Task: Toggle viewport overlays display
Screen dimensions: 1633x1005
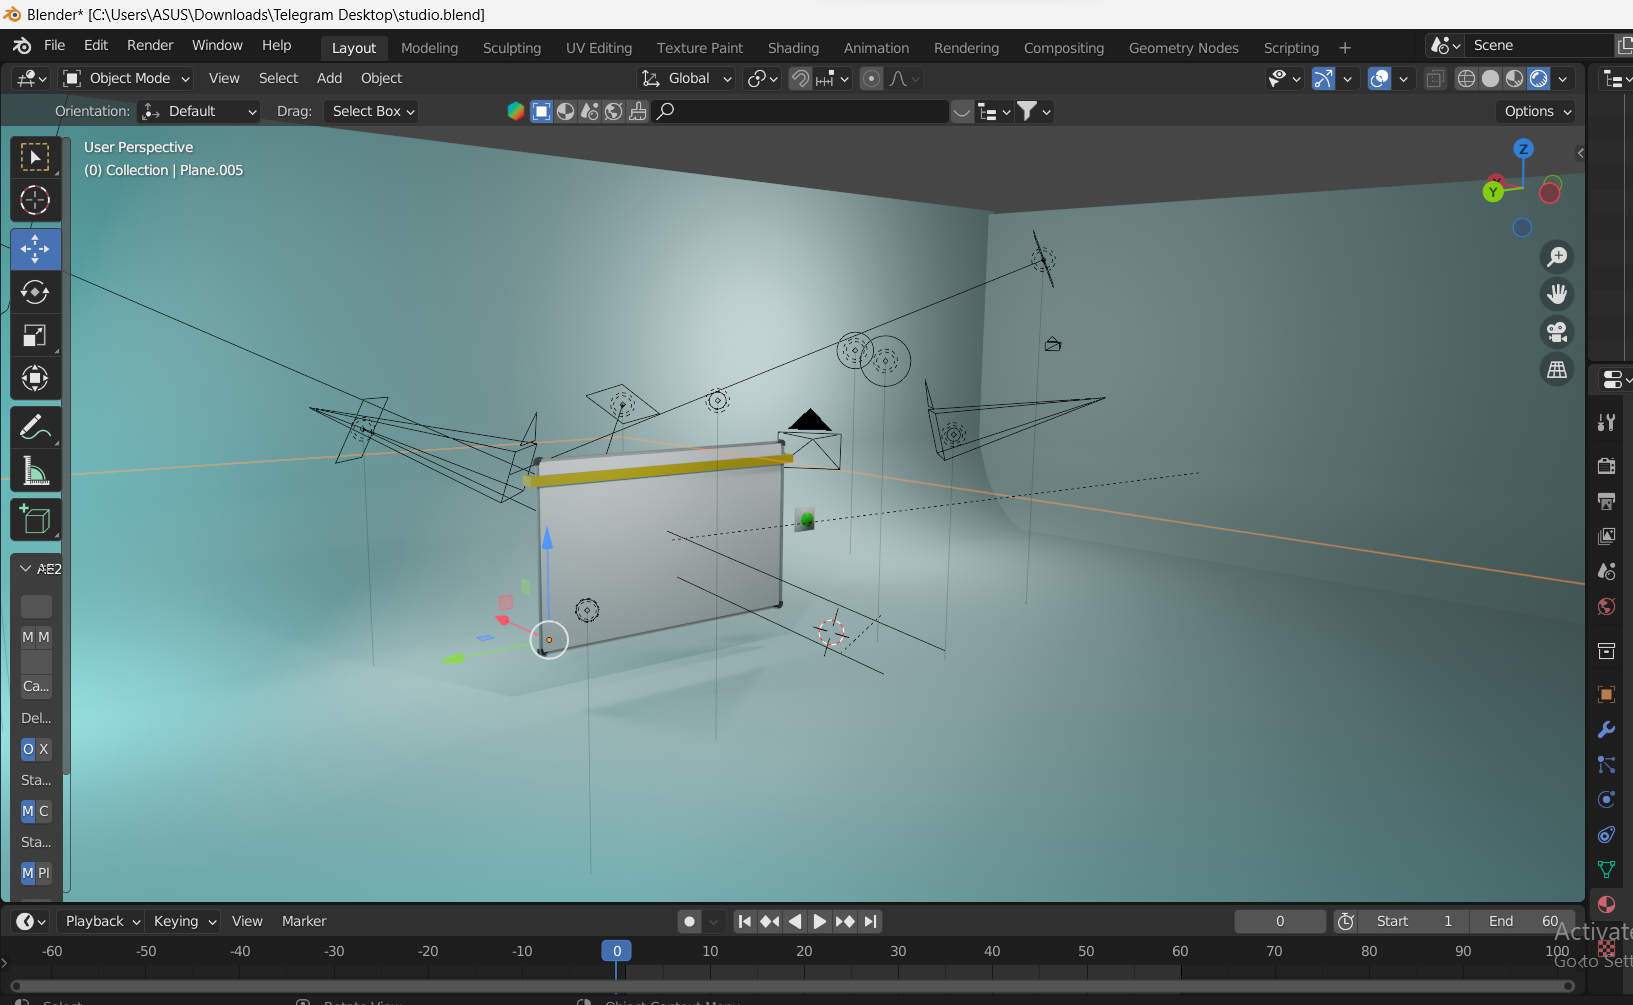Action: click(1379, 79)
